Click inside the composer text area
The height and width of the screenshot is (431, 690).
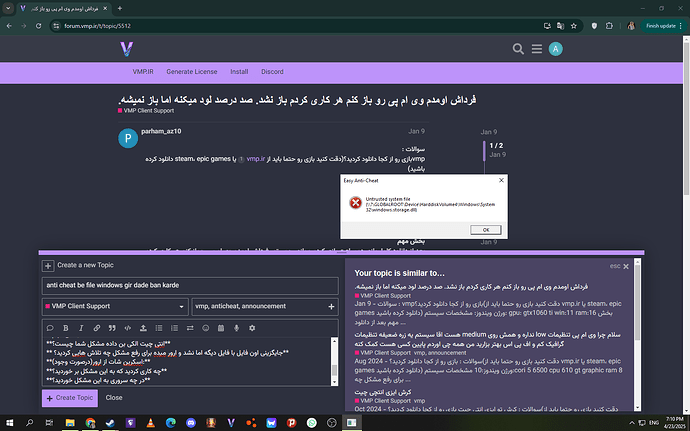pyautogui.click(x=187, y=362)
